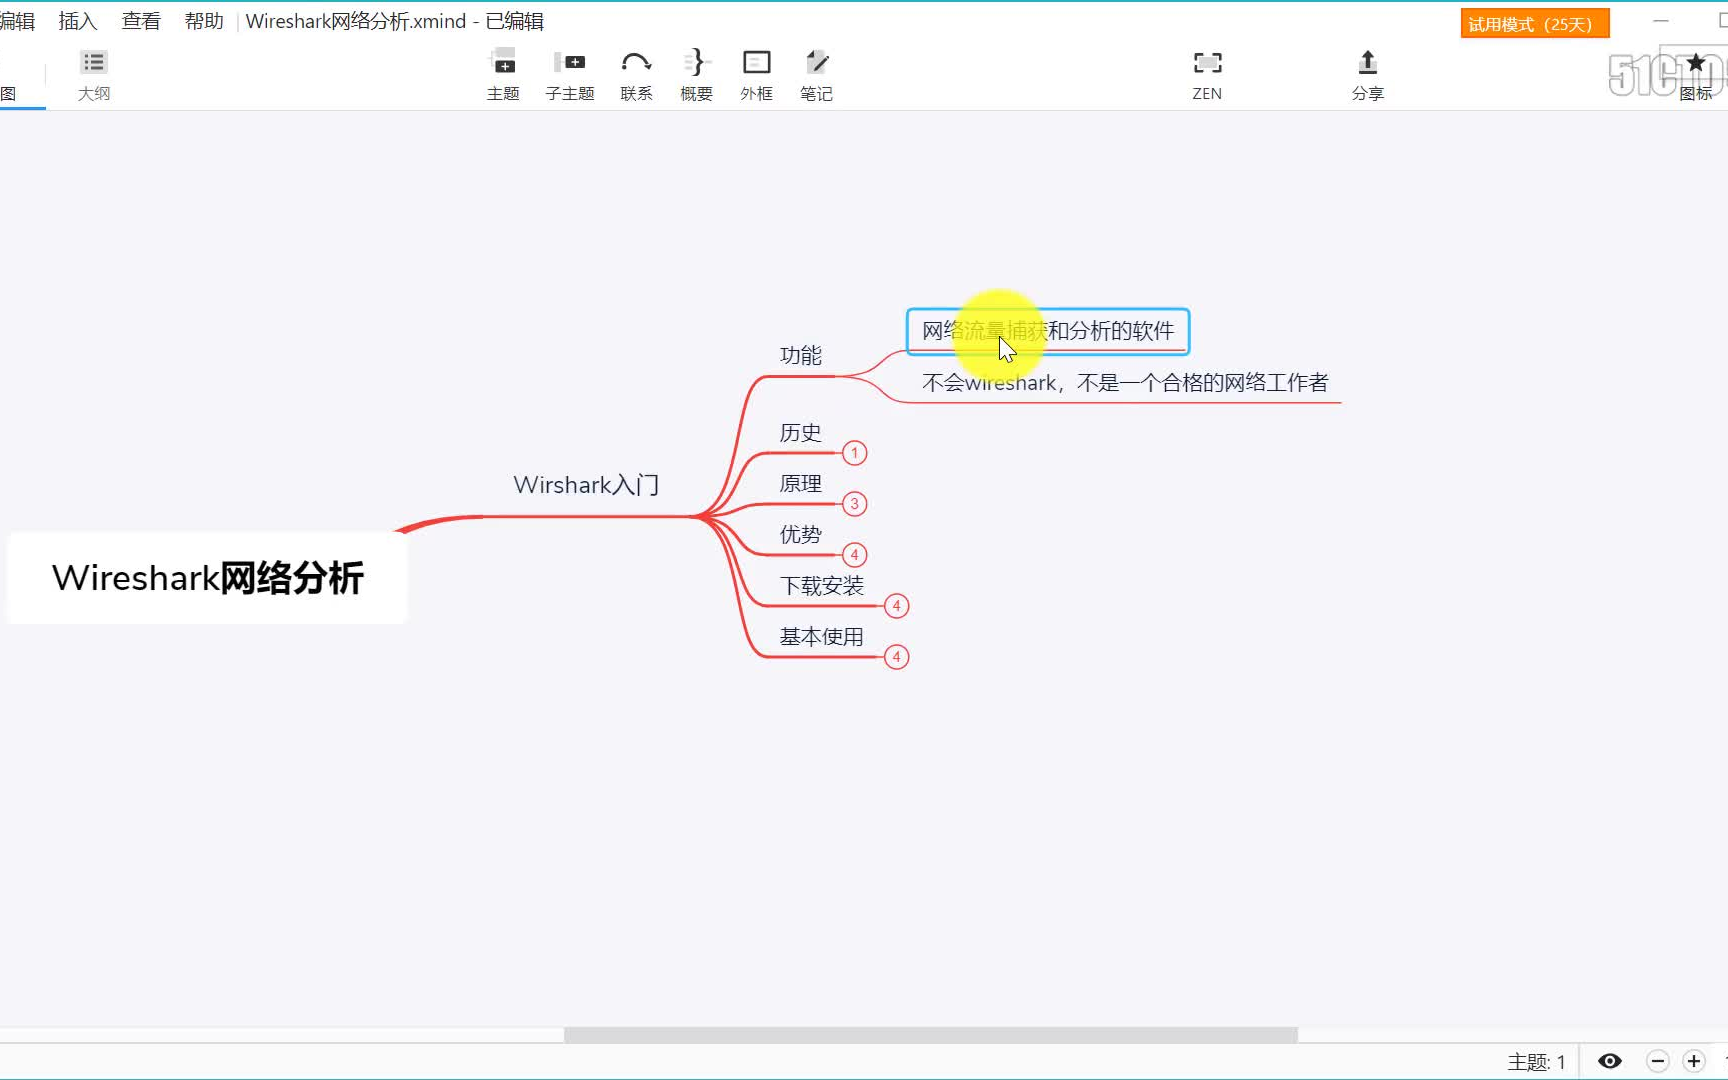Expand the 历史 branch with badge 1
This screenshot has width=1728, height=1080.
[854, 453]
